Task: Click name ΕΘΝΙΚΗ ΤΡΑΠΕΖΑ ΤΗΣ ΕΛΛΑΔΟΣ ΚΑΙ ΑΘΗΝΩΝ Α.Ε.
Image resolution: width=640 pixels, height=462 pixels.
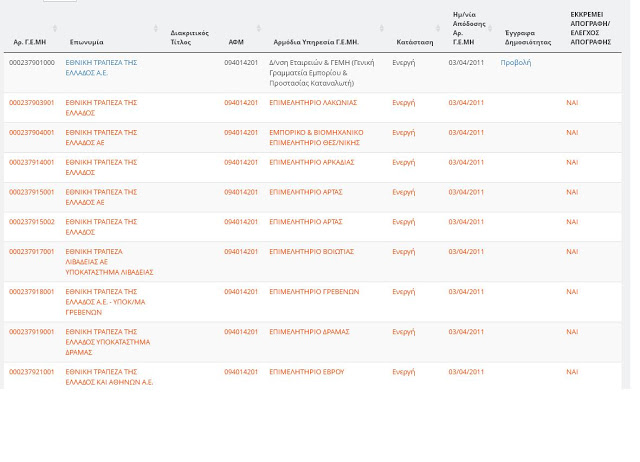Action: 109,377
